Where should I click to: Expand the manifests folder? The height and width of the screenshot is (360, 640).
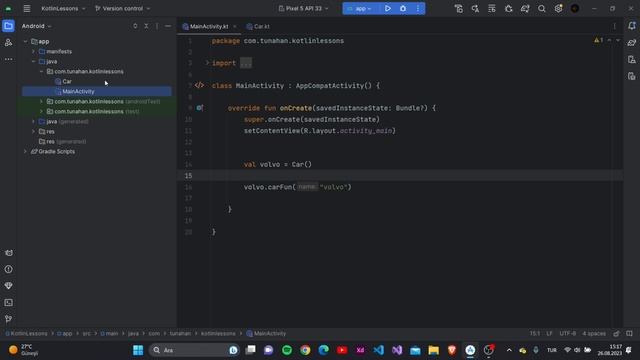click(x=33, y=51)
